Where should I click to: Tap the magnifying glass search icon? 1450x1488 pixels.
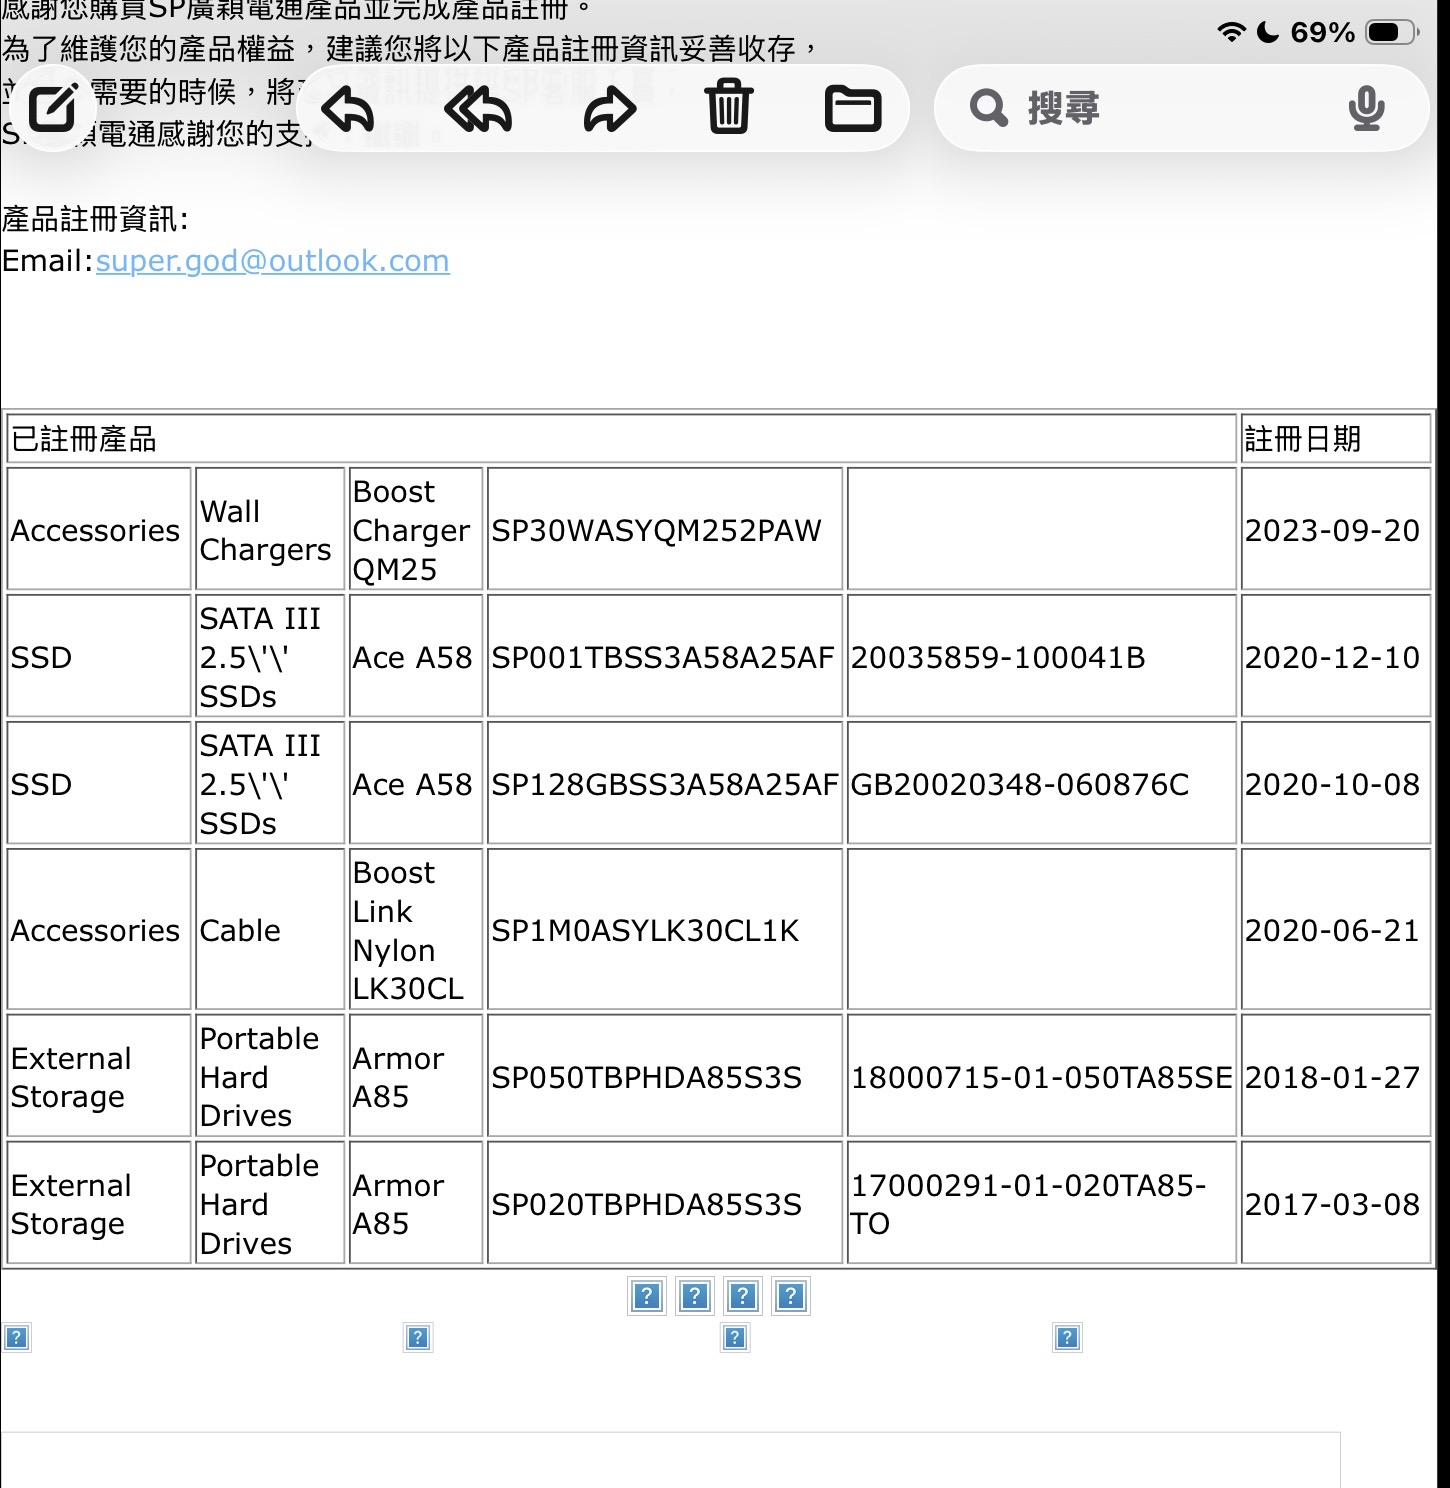988,108
